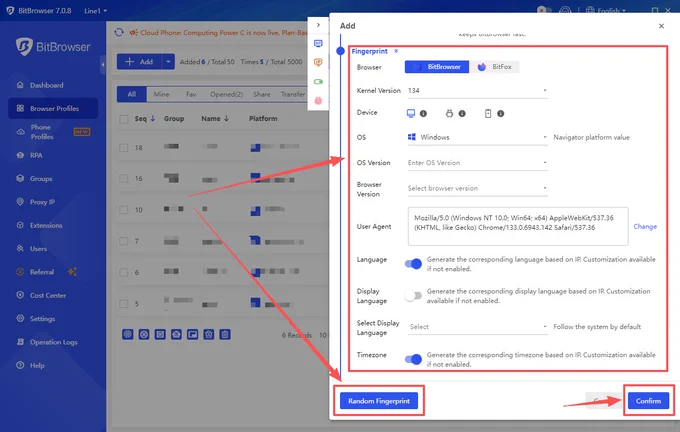Image resolution: width=680 pixels, height=432 pixels.
Task: Click the Confirm button
Action: click(648, 401)
